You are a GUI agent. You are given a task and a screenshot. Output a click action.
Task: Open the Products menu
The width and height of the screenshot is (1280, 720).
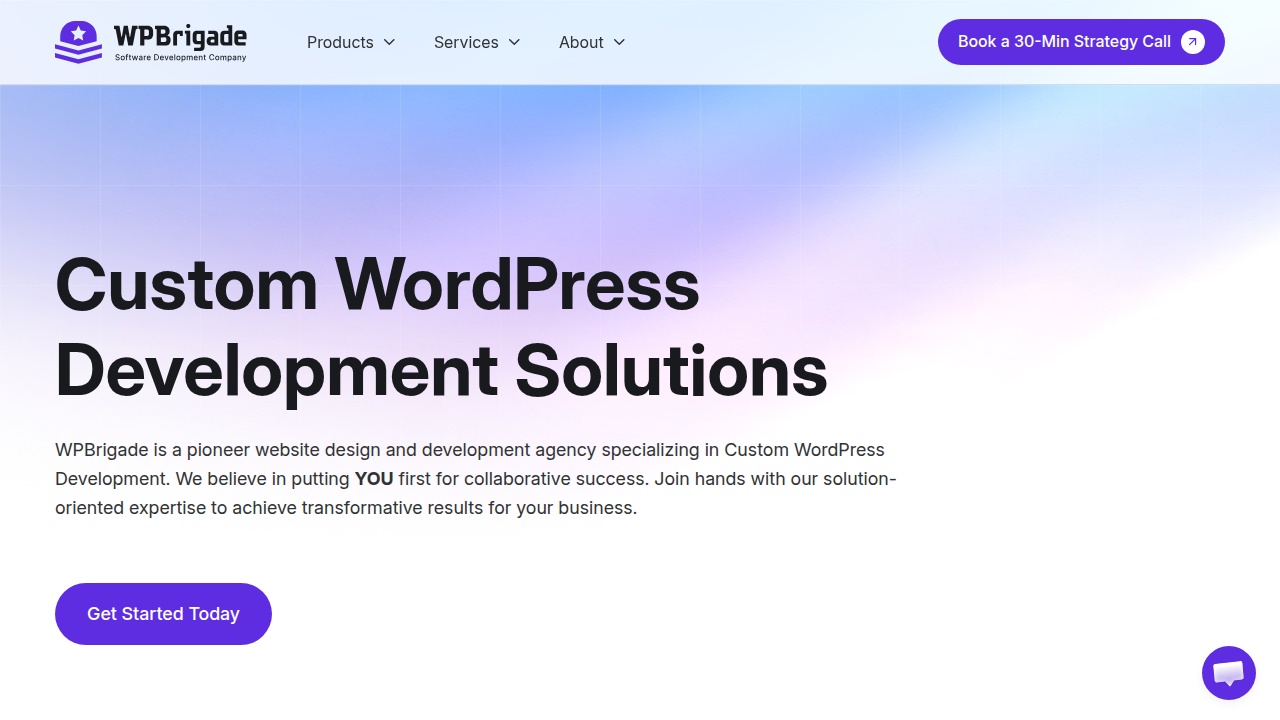coord(351,42)
